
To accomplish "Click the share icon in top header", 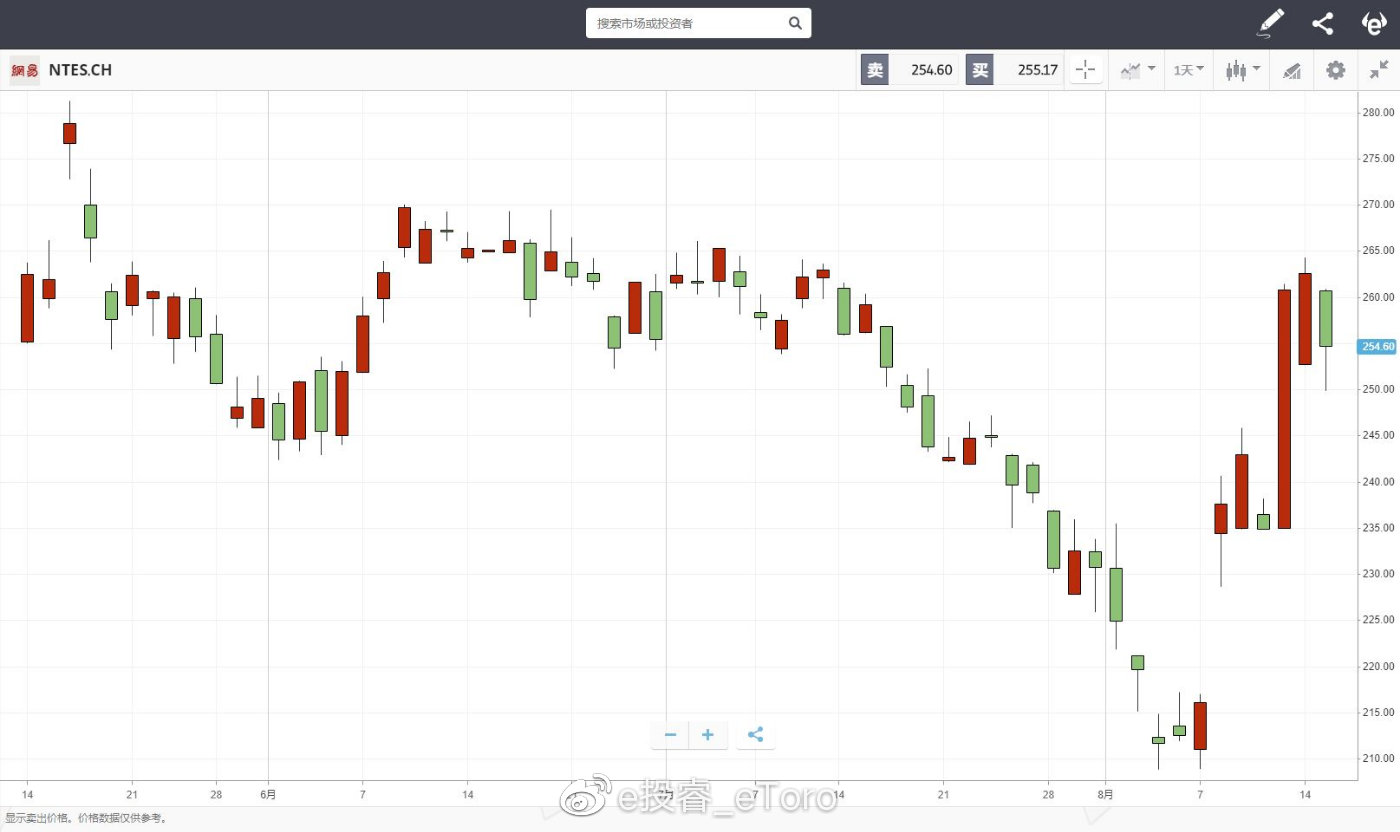I will point(1322,23).
